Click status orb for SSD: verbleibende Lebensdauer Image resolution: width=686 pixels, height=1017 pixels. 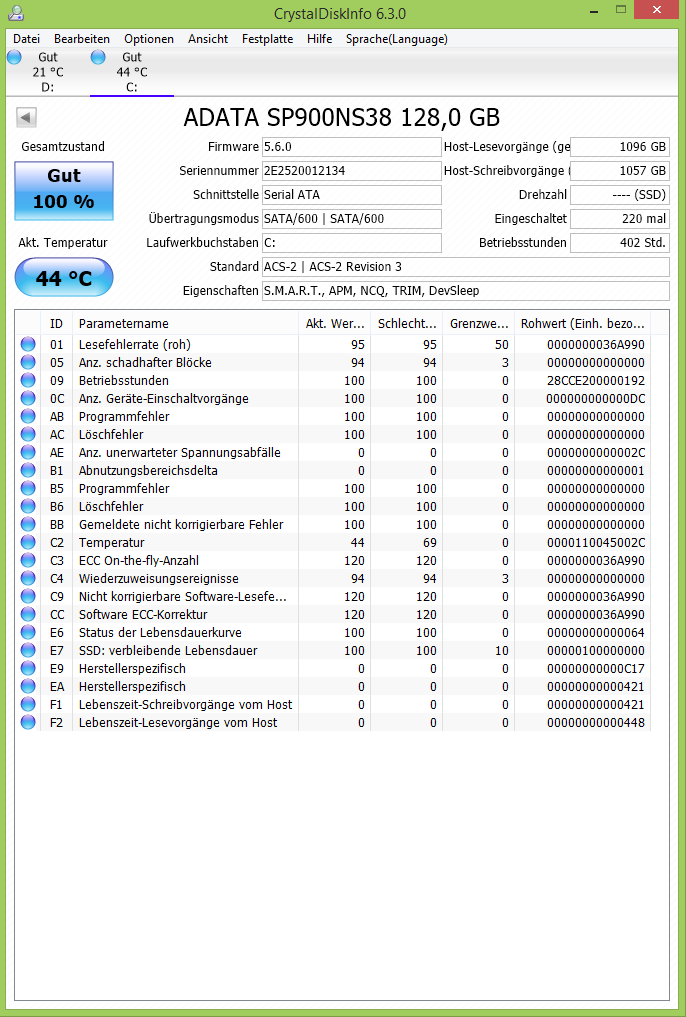(x=28, y=651)
